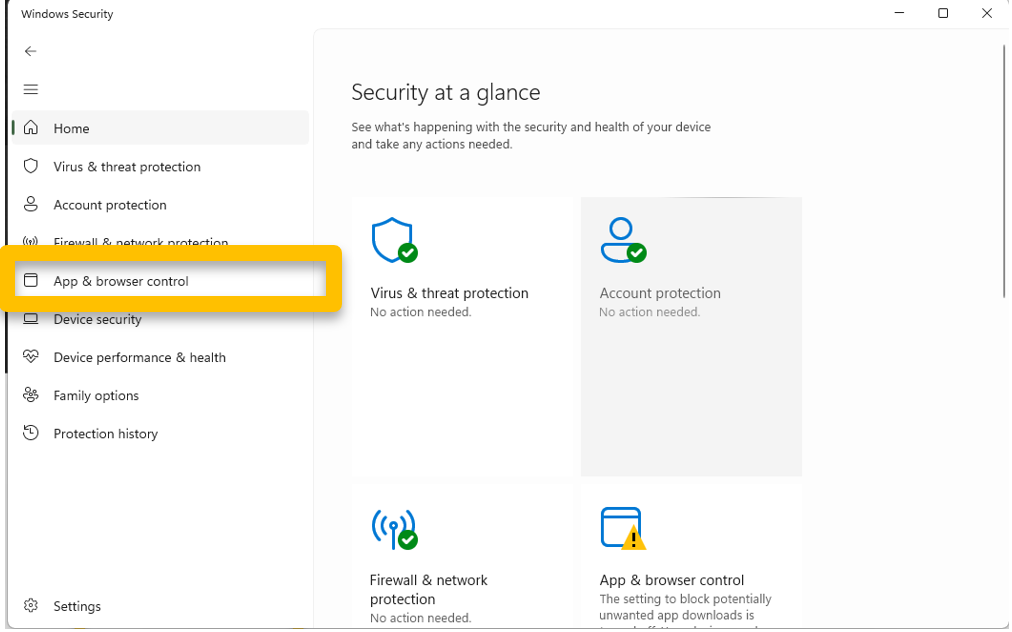This screenshot has height=632, width=1012.
Task: Open Settings at bottom of sidebar
Action: pos(77,606)
